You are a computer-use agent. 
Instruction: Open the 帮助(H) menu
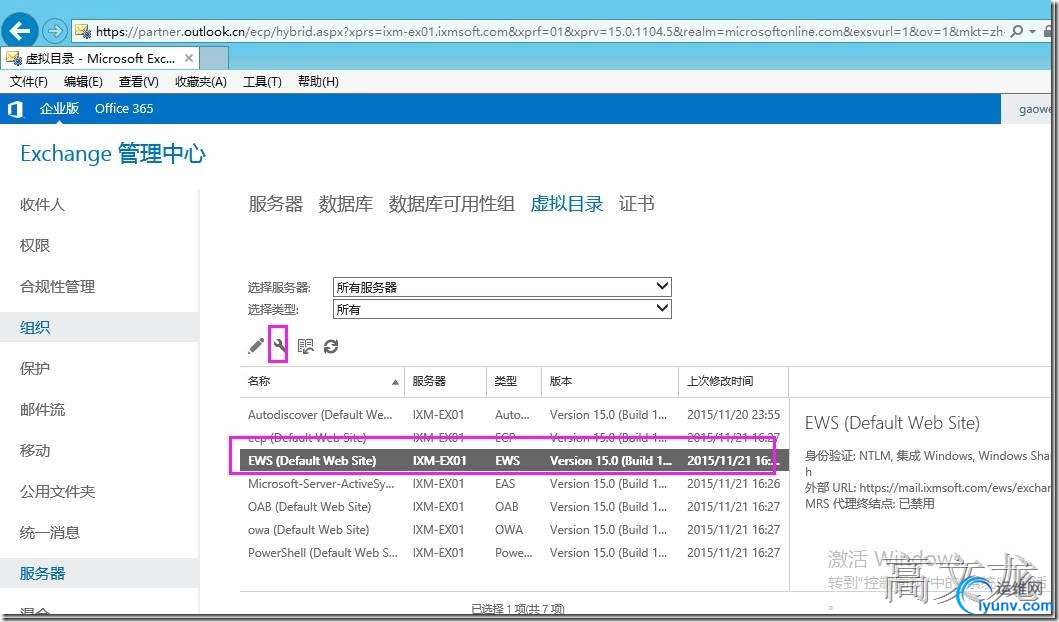coord(318,82)
